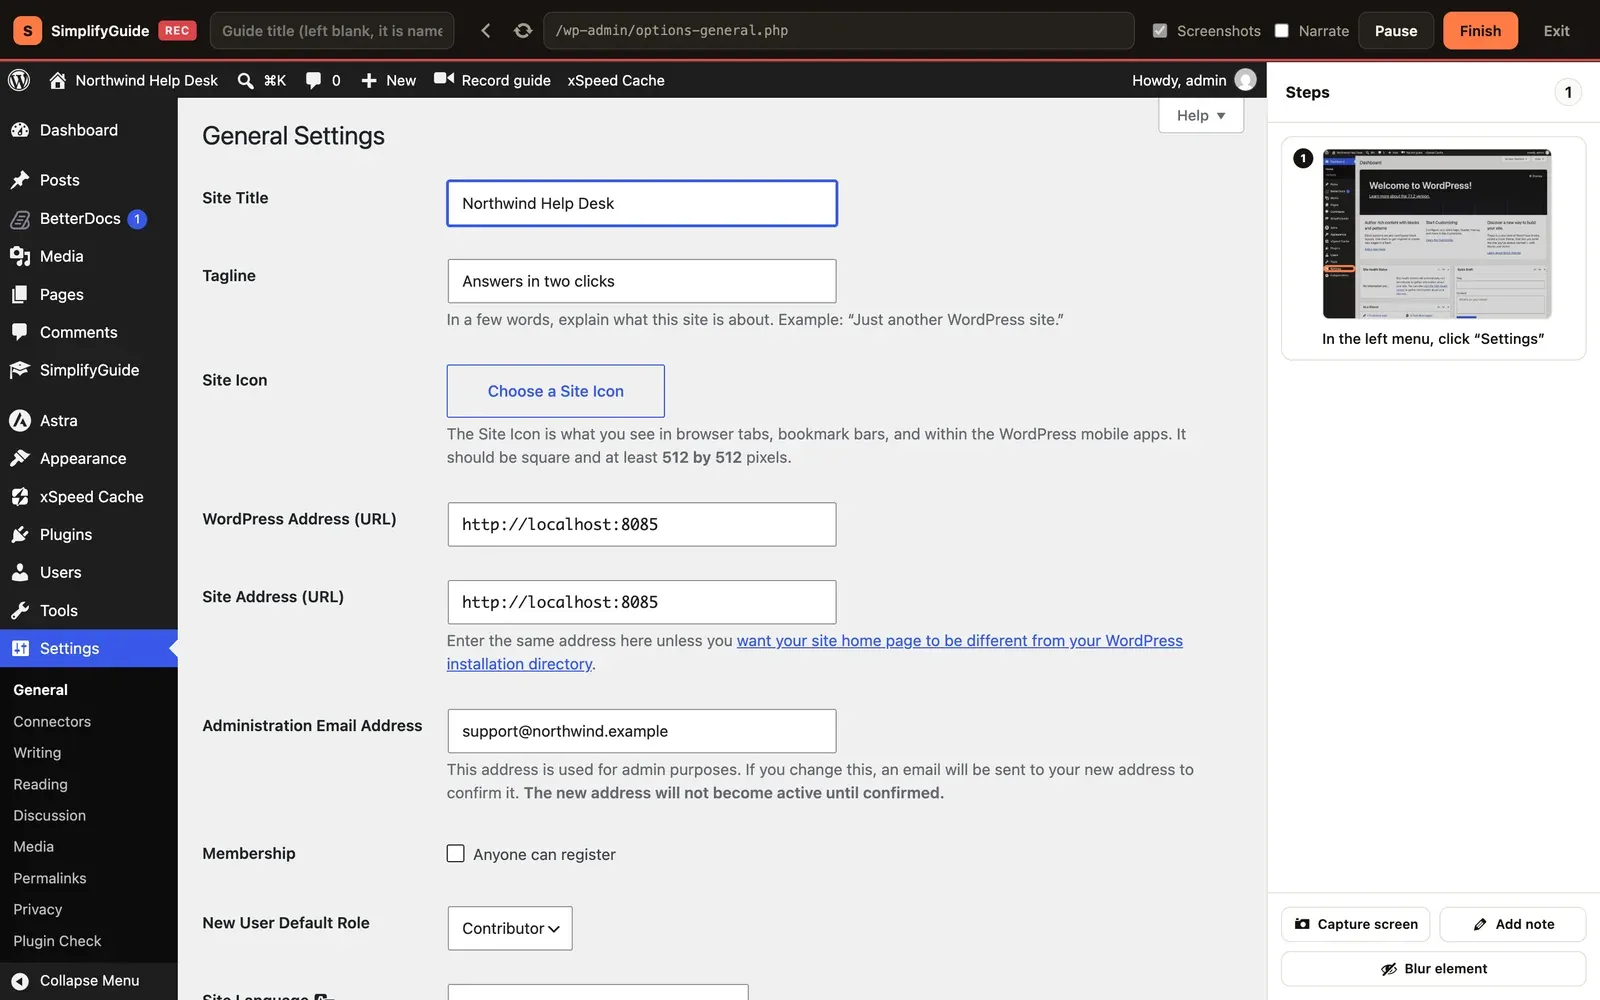Click the Capture screen button
This screenshot has width=1600, height=1000.
tap(1356, 924)
